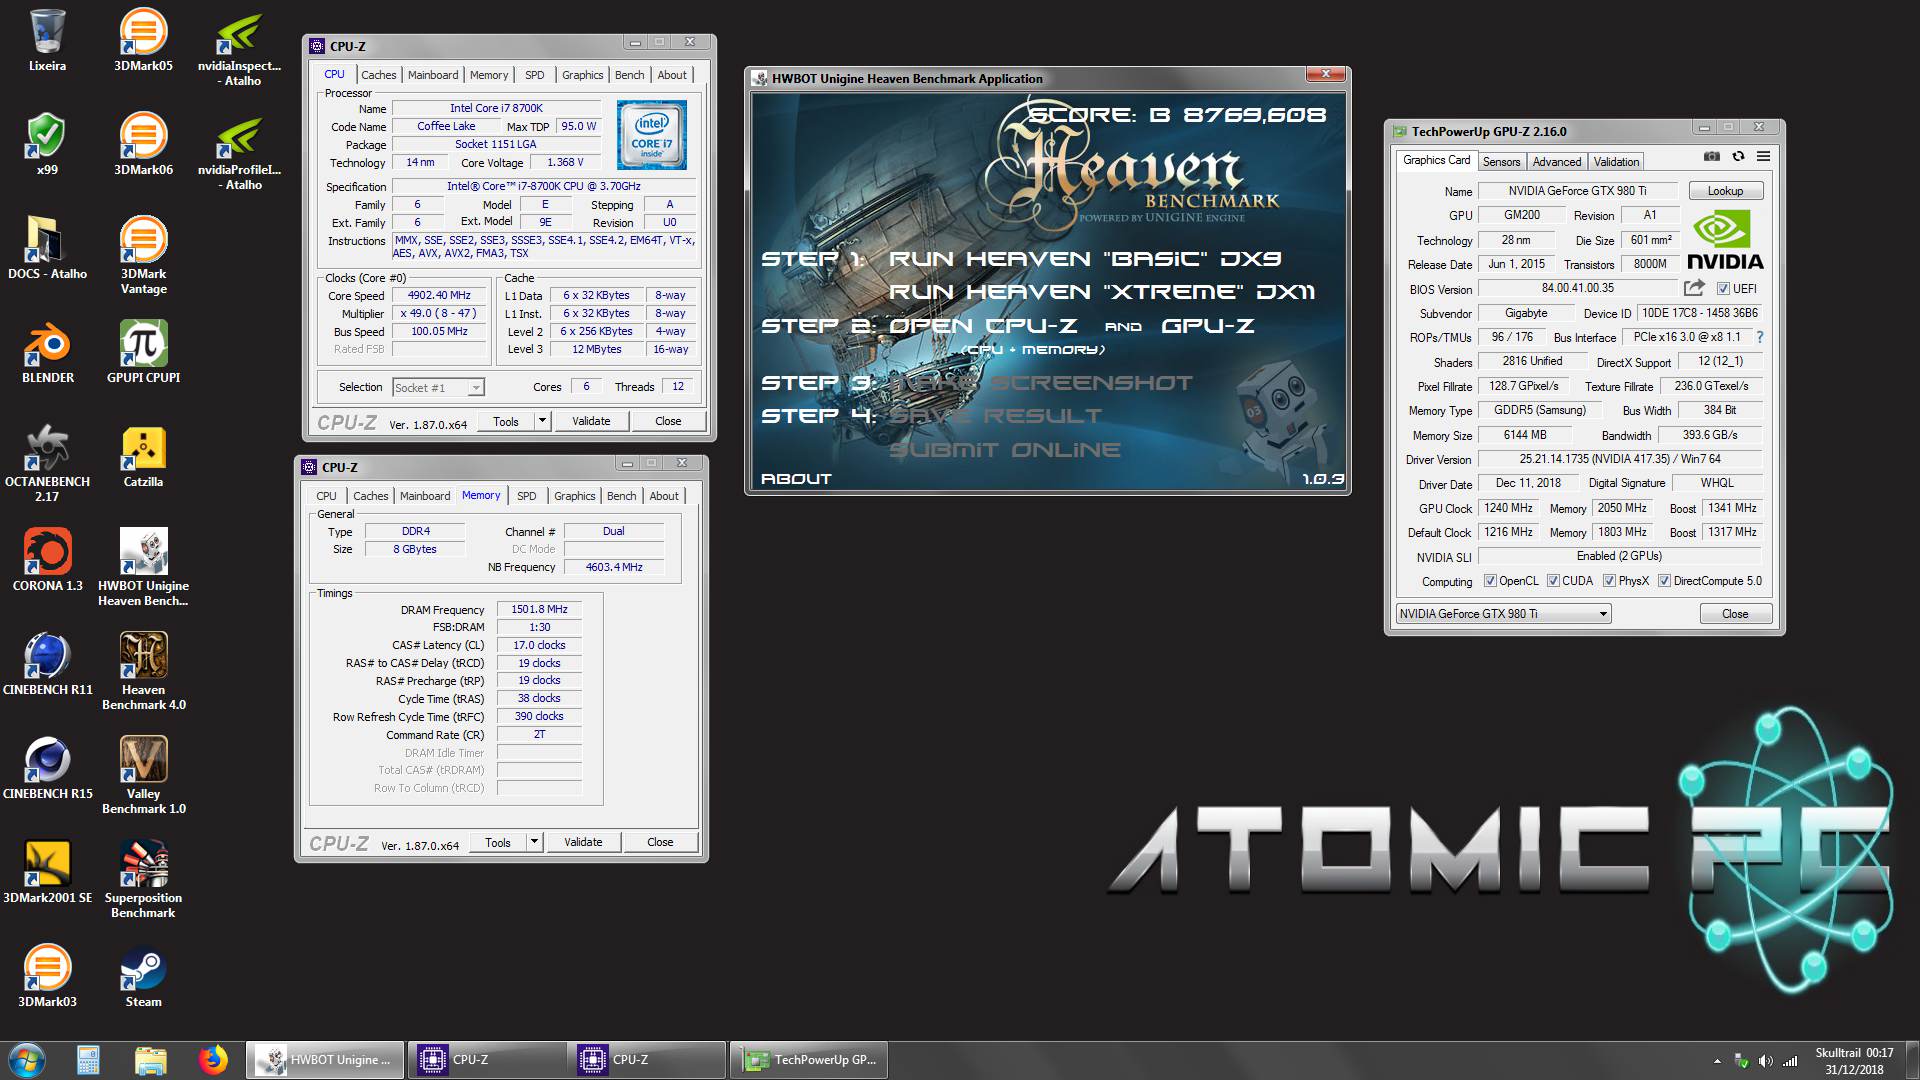This screenshot has width=1920, height=1080.
Task: Open Socket #1 selection dropdown in CPU-Z
Action: [x=438, y=387]
